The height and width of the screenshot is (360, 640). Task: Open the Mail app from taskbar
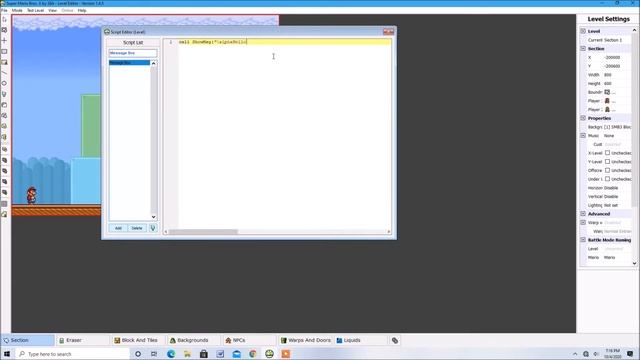(x=236, y=354)
